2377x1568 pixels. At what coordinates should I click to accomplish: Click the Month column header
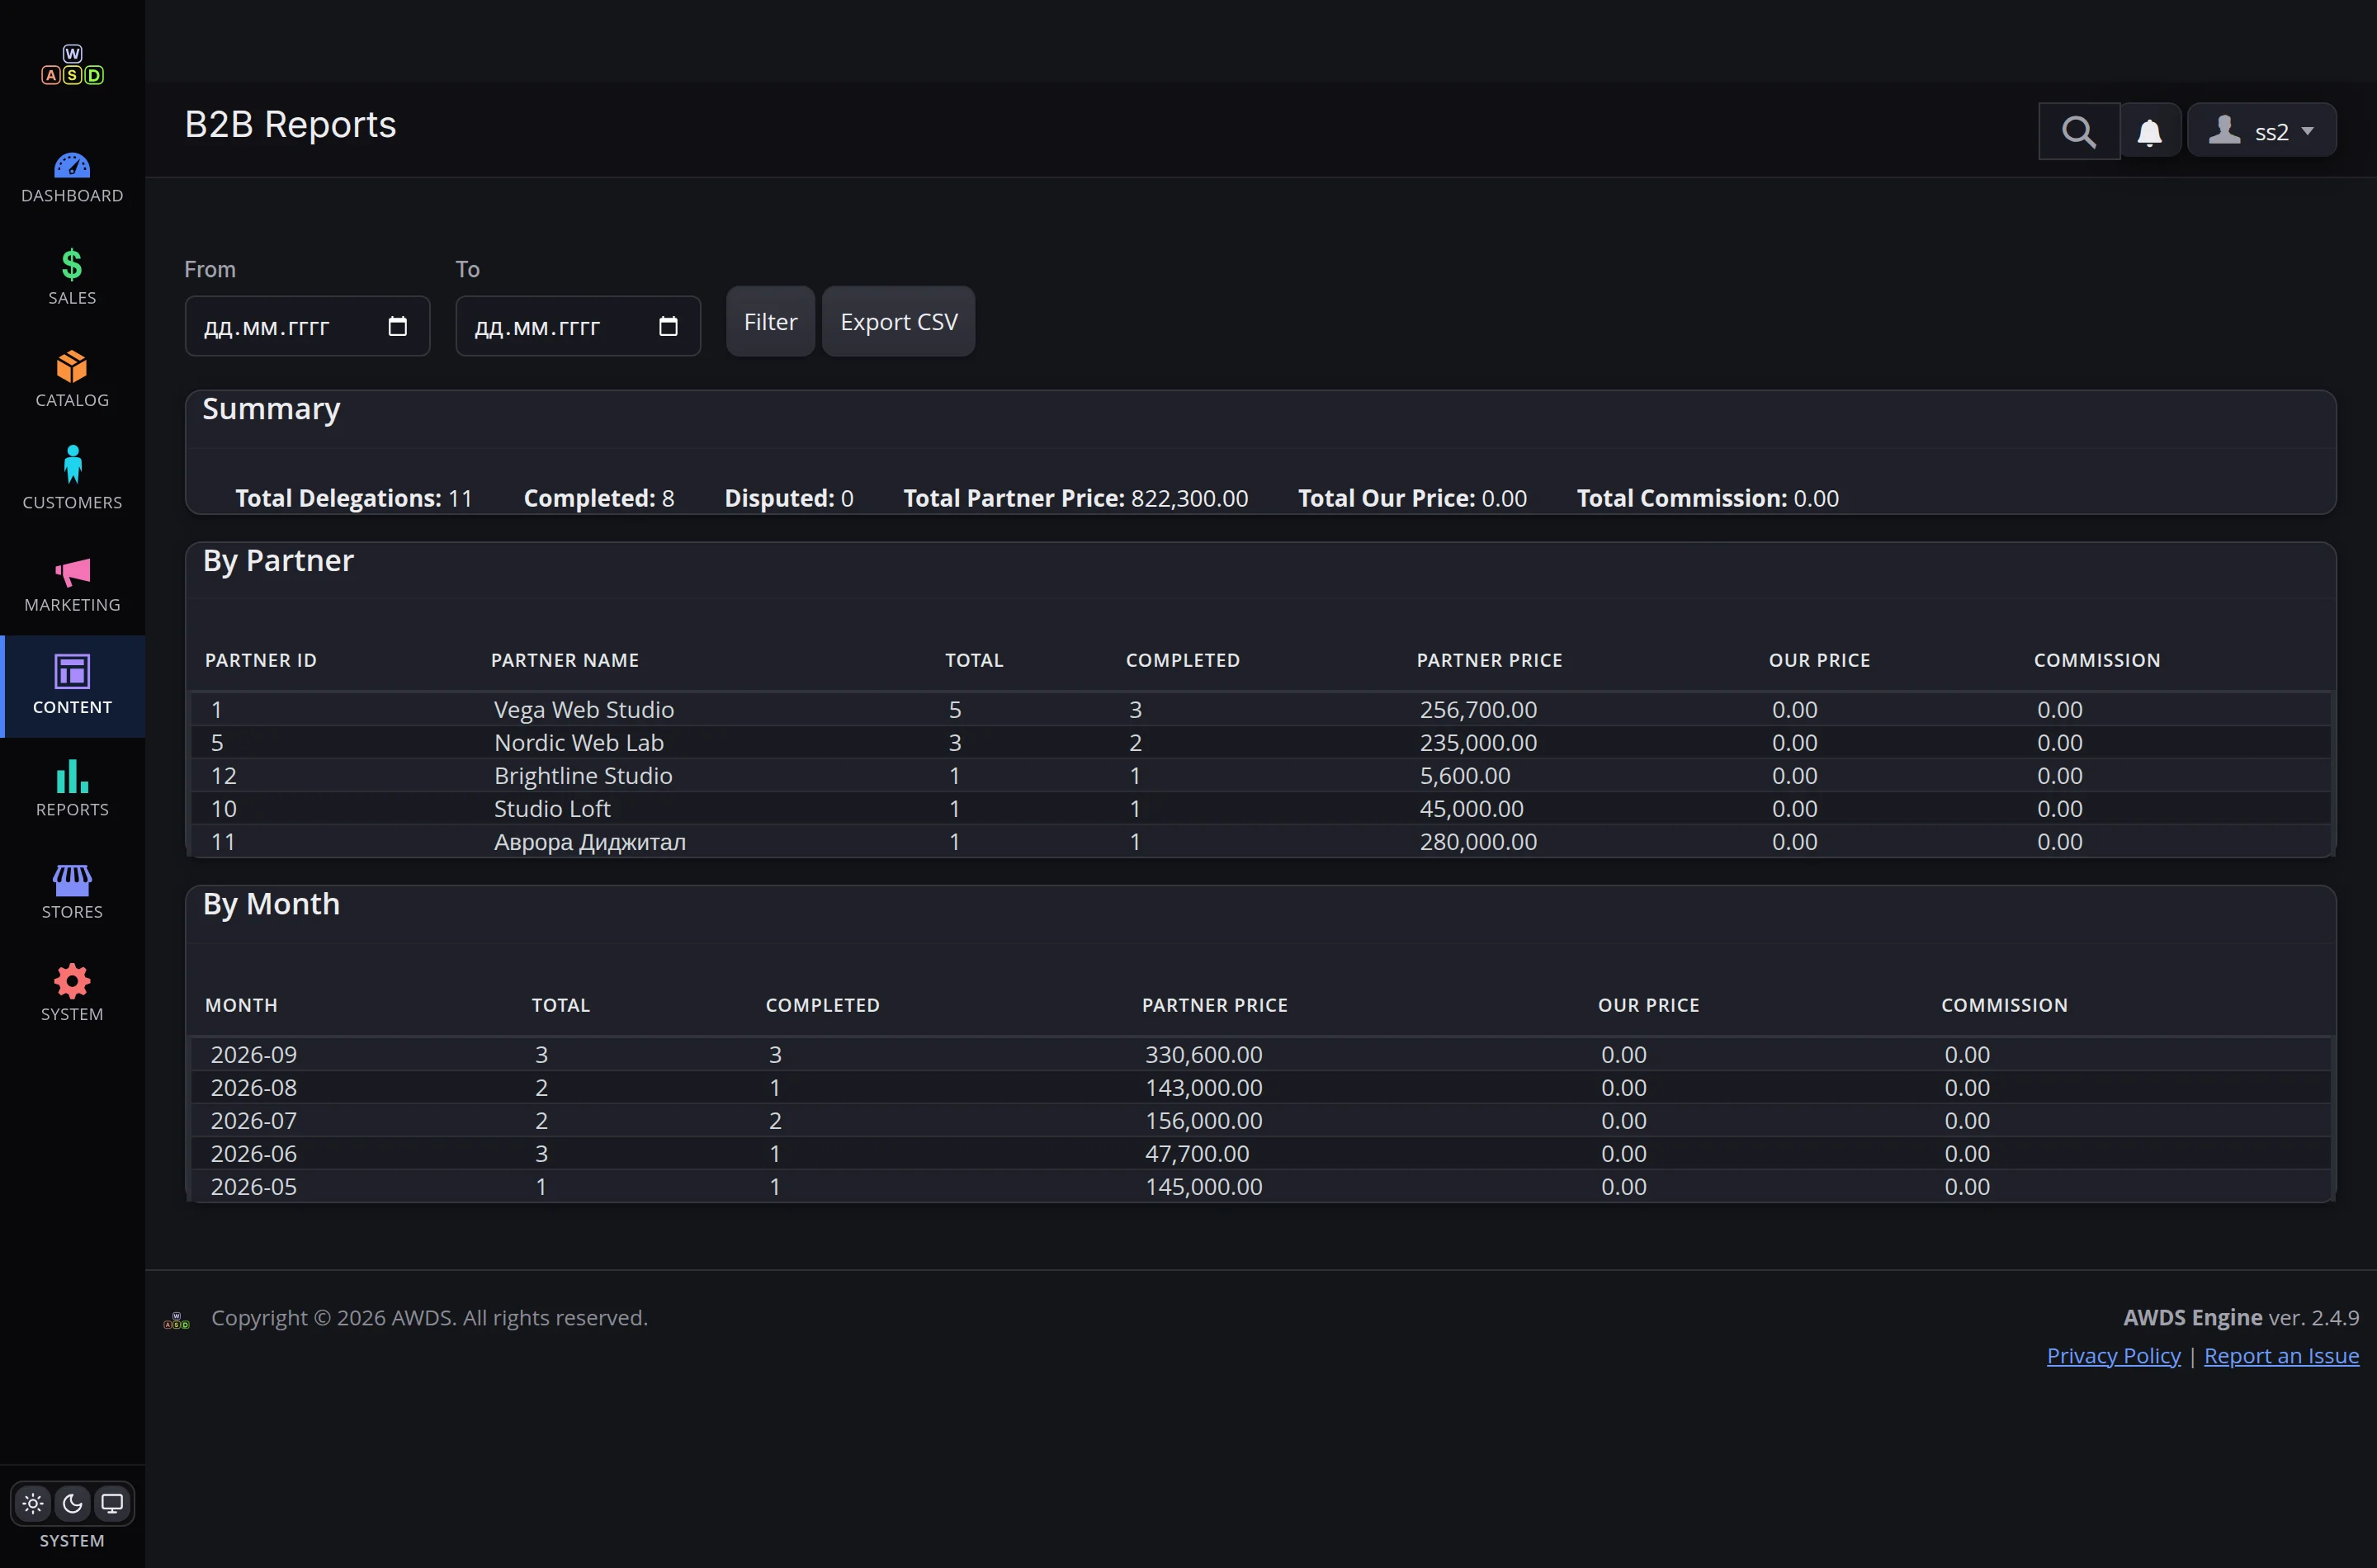tap(241, 1005)
